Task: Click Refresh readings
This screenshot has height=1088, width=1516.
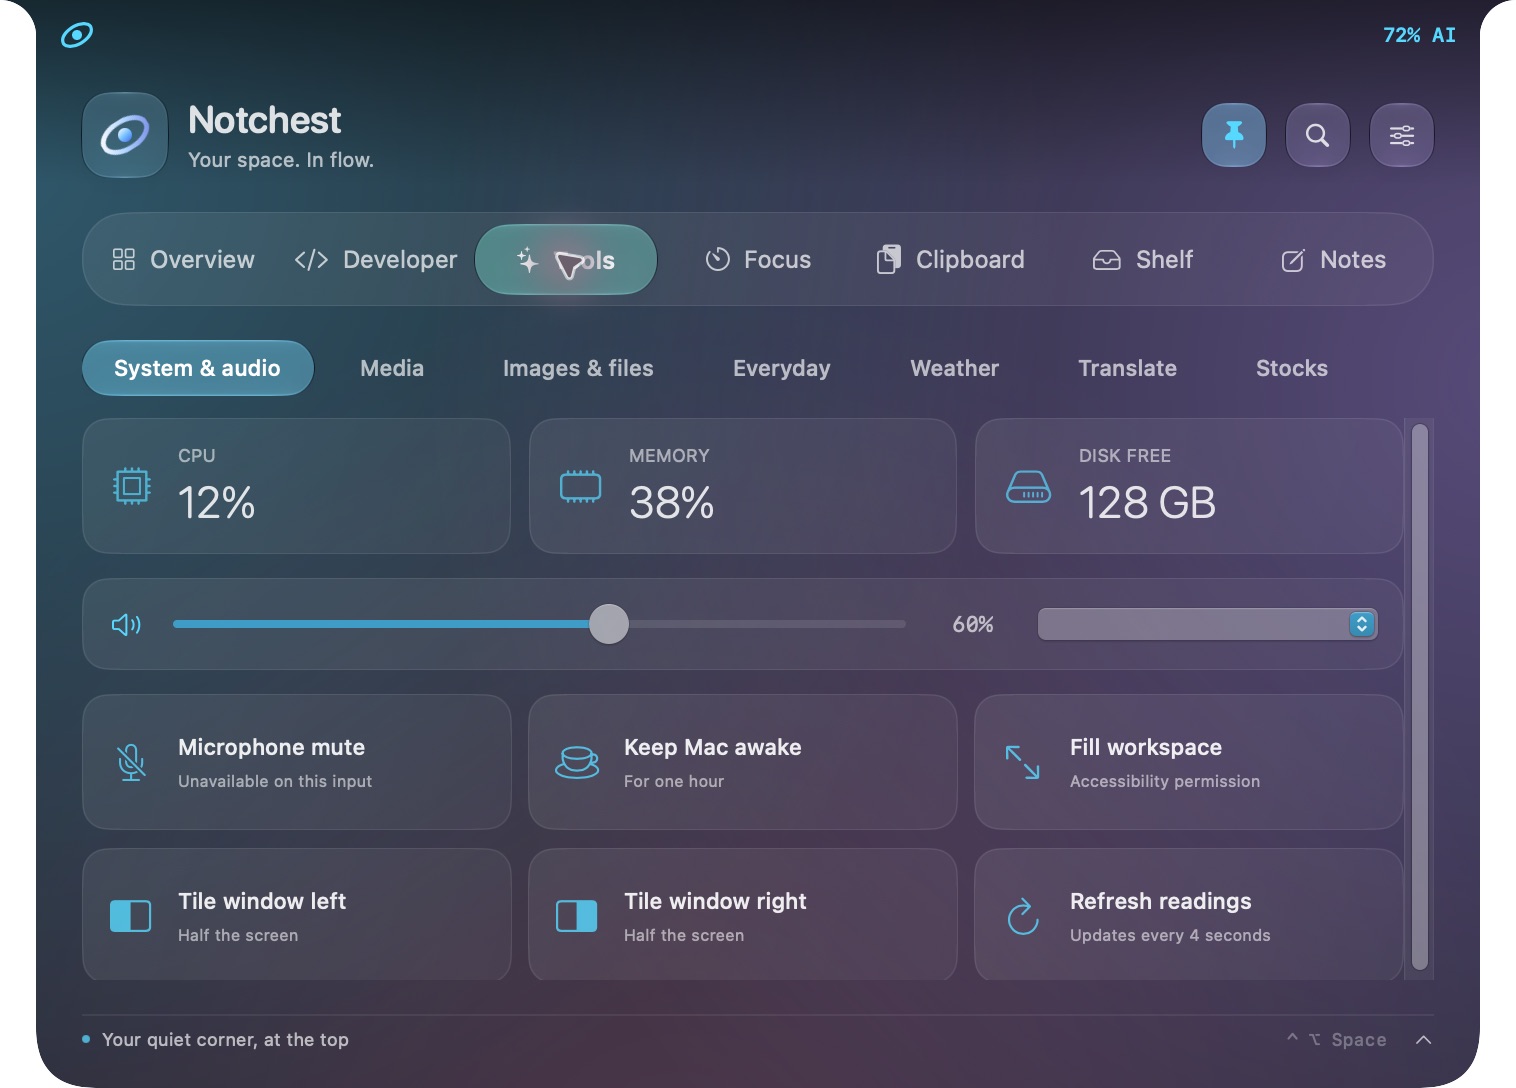Action: [x=1189, y=915]
